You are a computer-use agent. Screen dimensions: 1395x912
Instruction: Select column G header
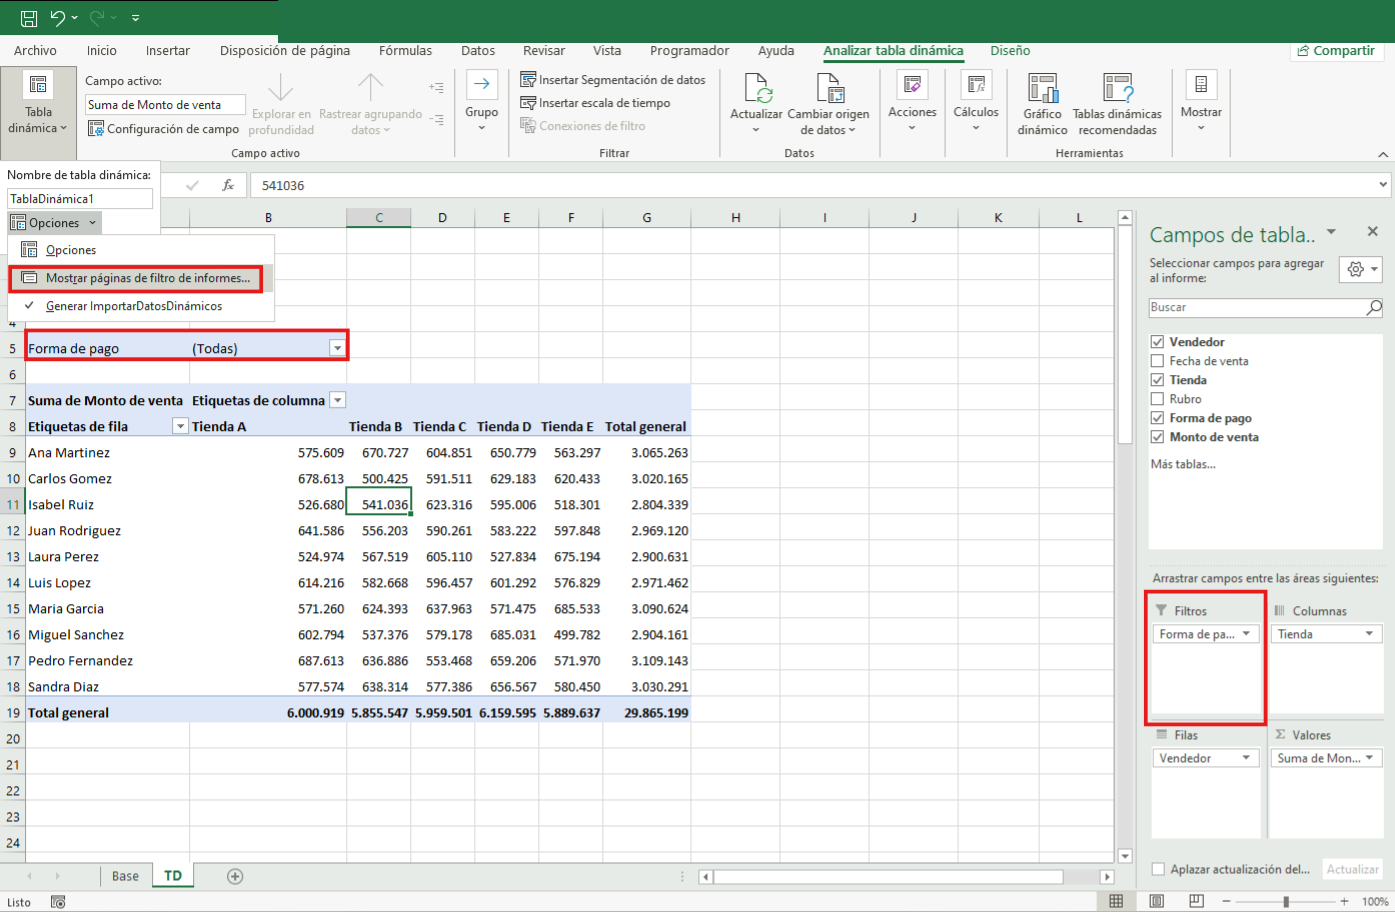tap(647, 217)
